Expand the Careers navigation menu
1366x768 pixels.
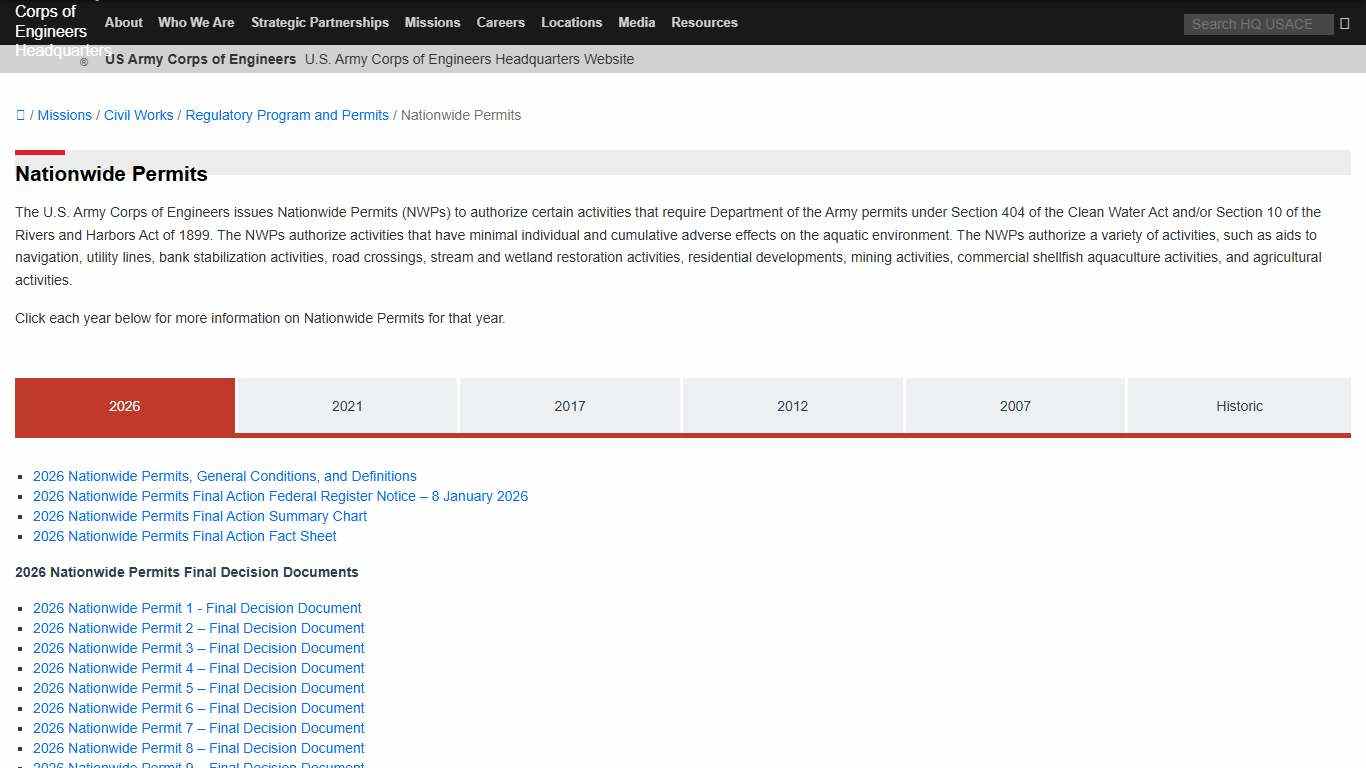pos(500,22)
